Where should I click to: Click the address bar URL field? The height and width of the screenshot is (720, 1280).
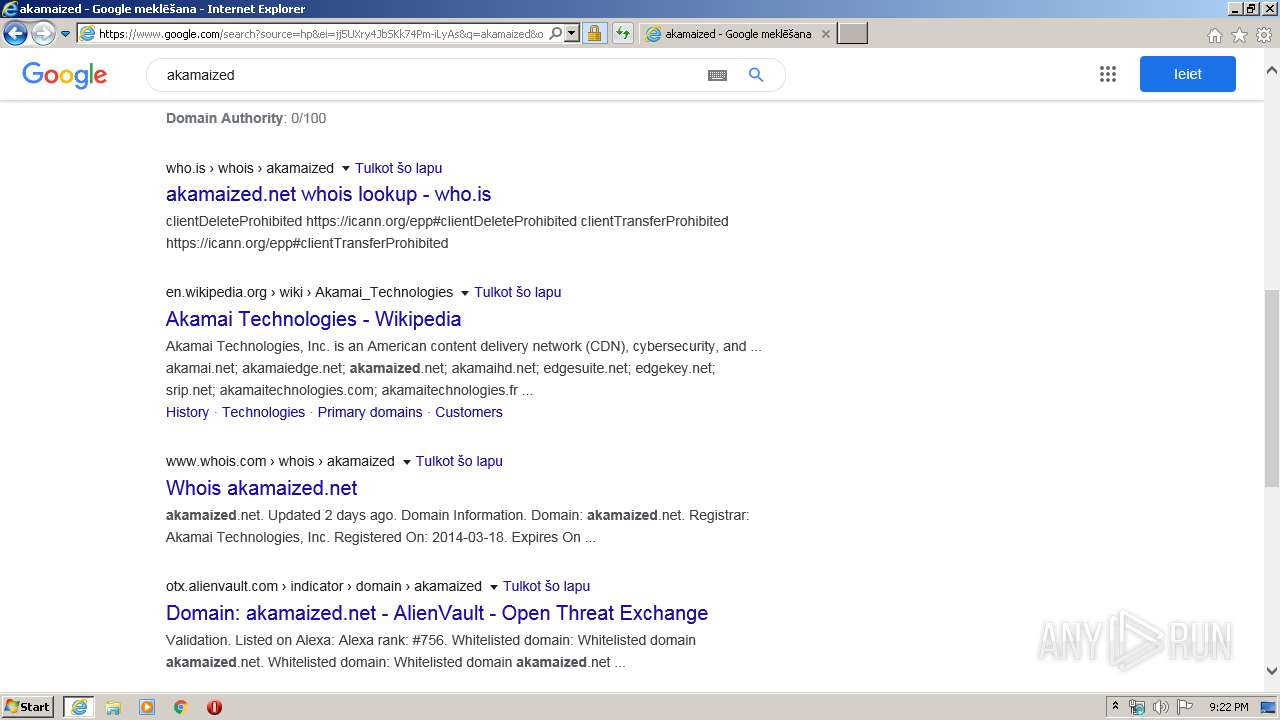(x=322, y=34)
